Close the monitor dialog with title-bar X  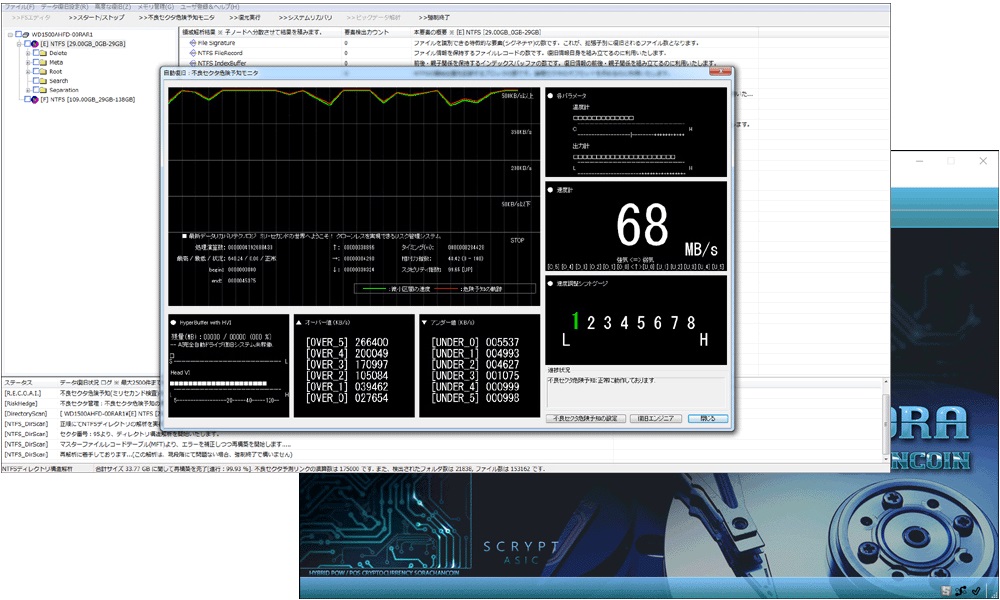[x=720, y=72]
